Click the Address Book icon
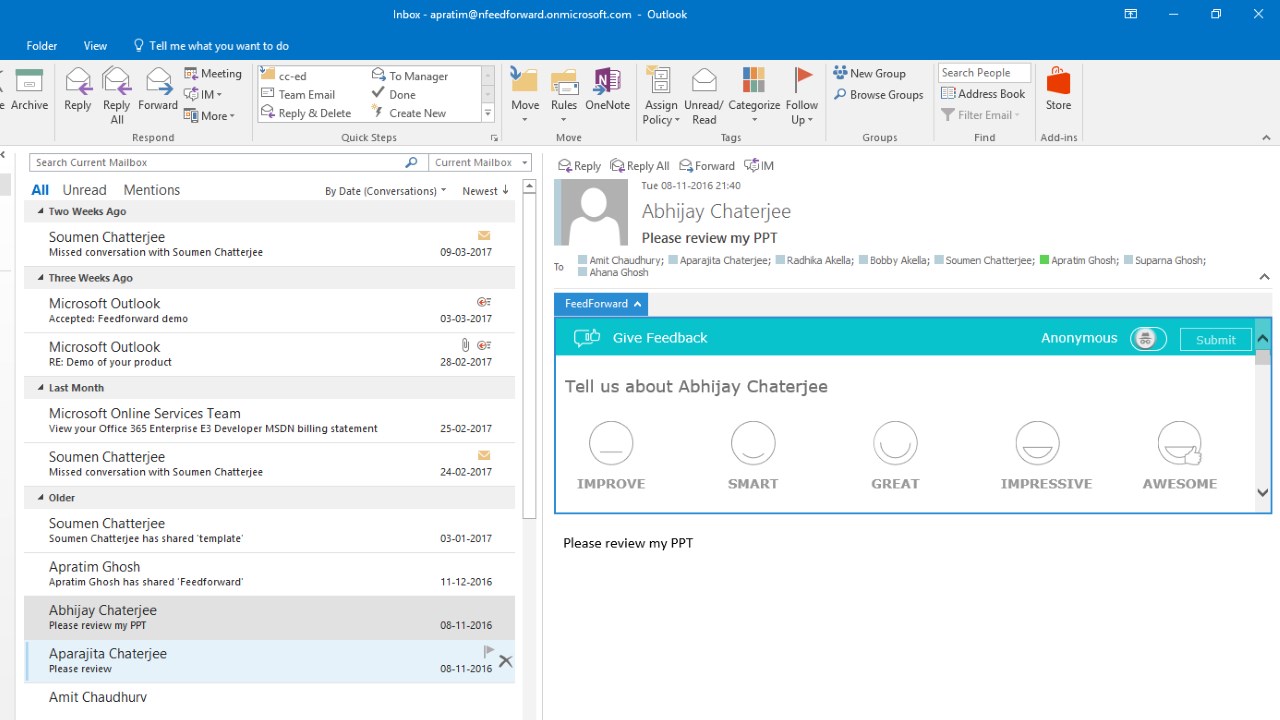The image size is (1280, 720). tap(983, 94)
